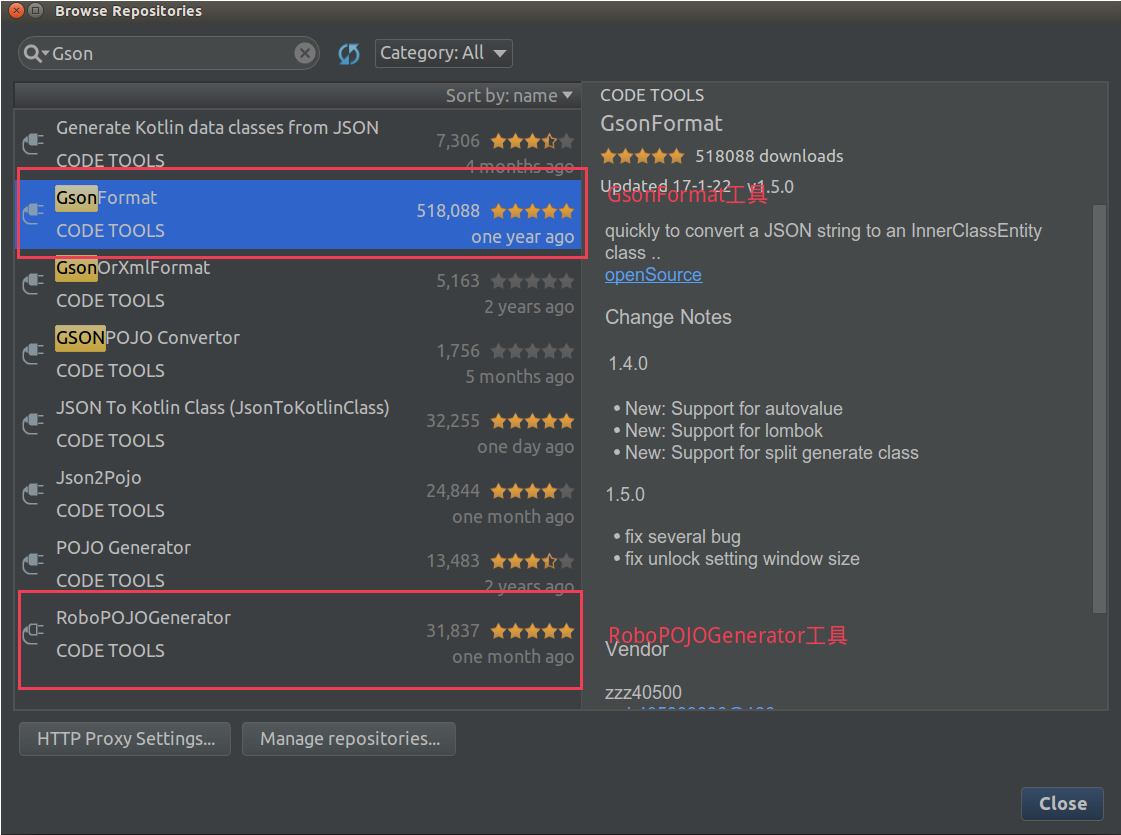Image resolution: width=1121 pixels, height=835 pixels.
Task: Clear the Gson search text
Action: tap(305, 53)
